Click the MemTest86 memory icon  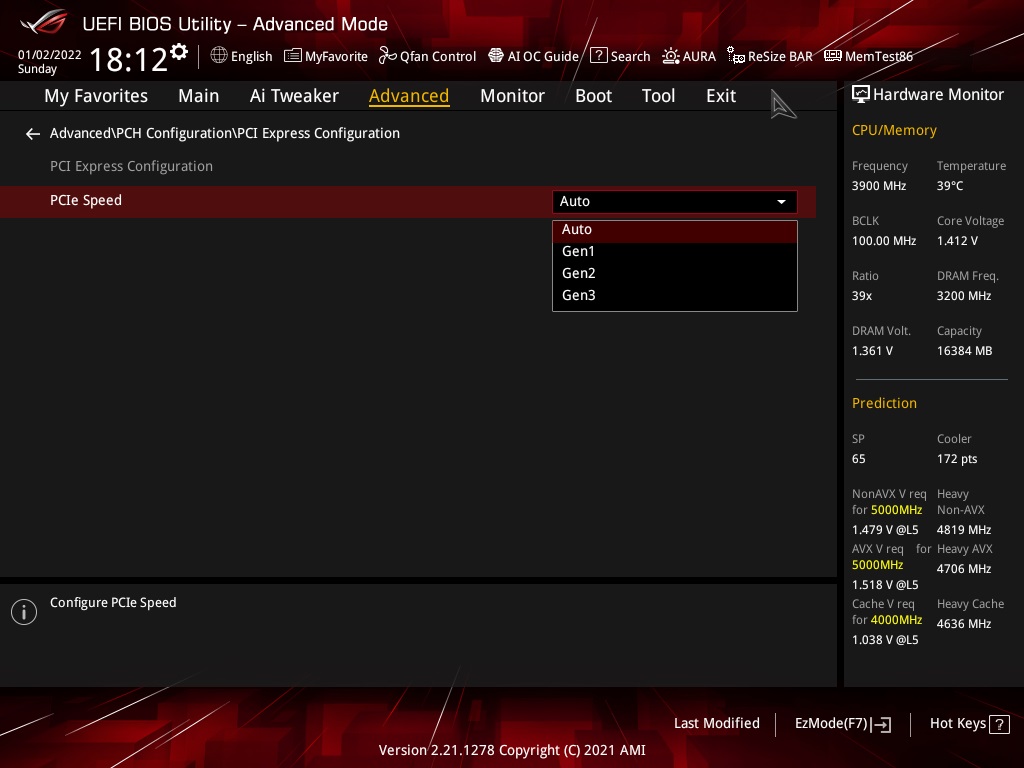(833, 56)
